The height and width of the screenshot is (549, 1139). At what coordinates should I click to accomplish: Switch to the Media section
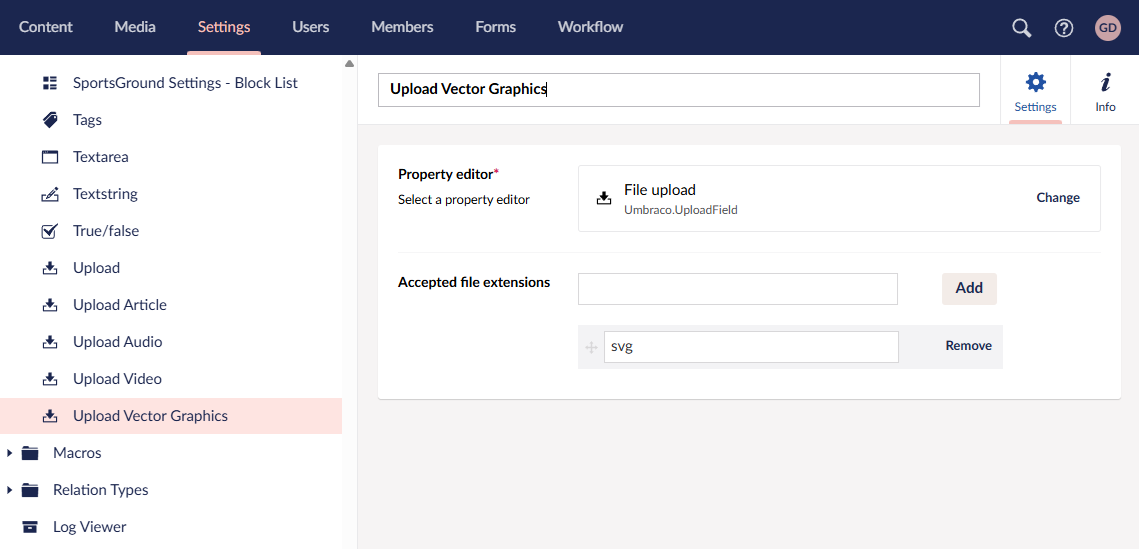135,28
